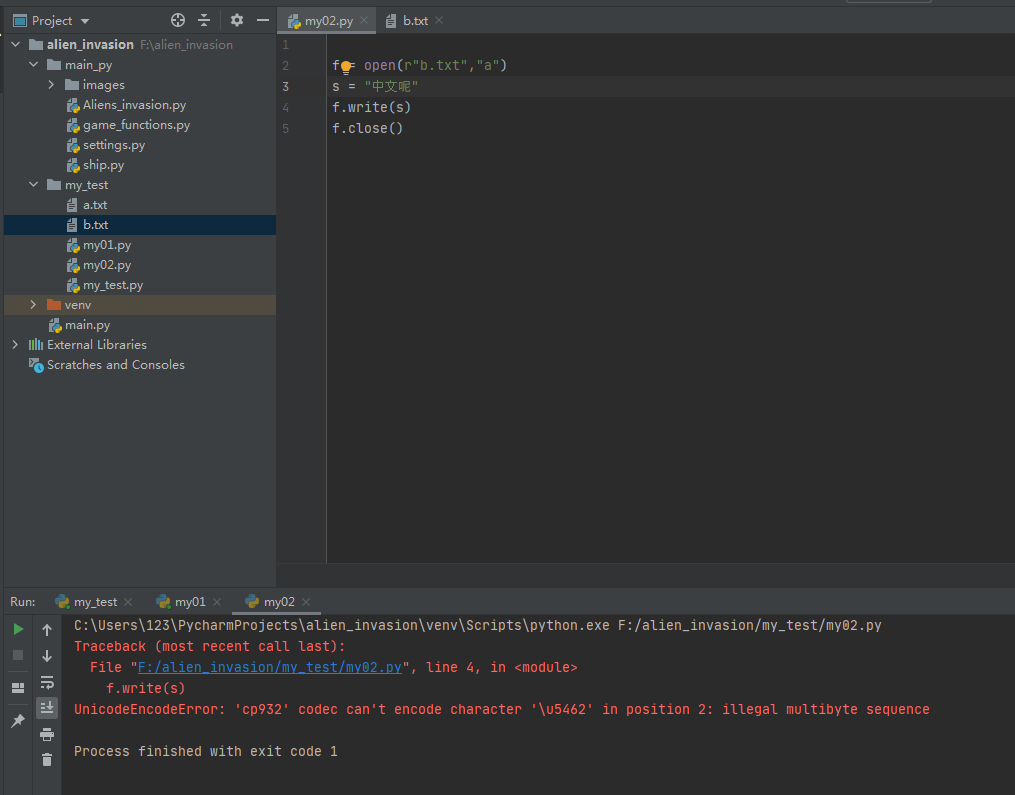
Task: Click the Locate/Select Opened File crosshair icon
Action: coord(177,21)
